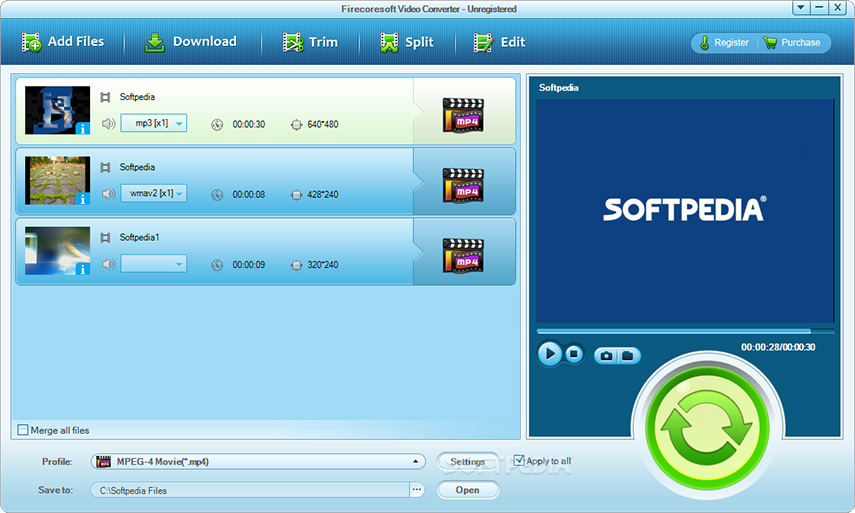Click the speaker icon in Softpedia1 row
855x513 pixels.
tap(109, 264)
